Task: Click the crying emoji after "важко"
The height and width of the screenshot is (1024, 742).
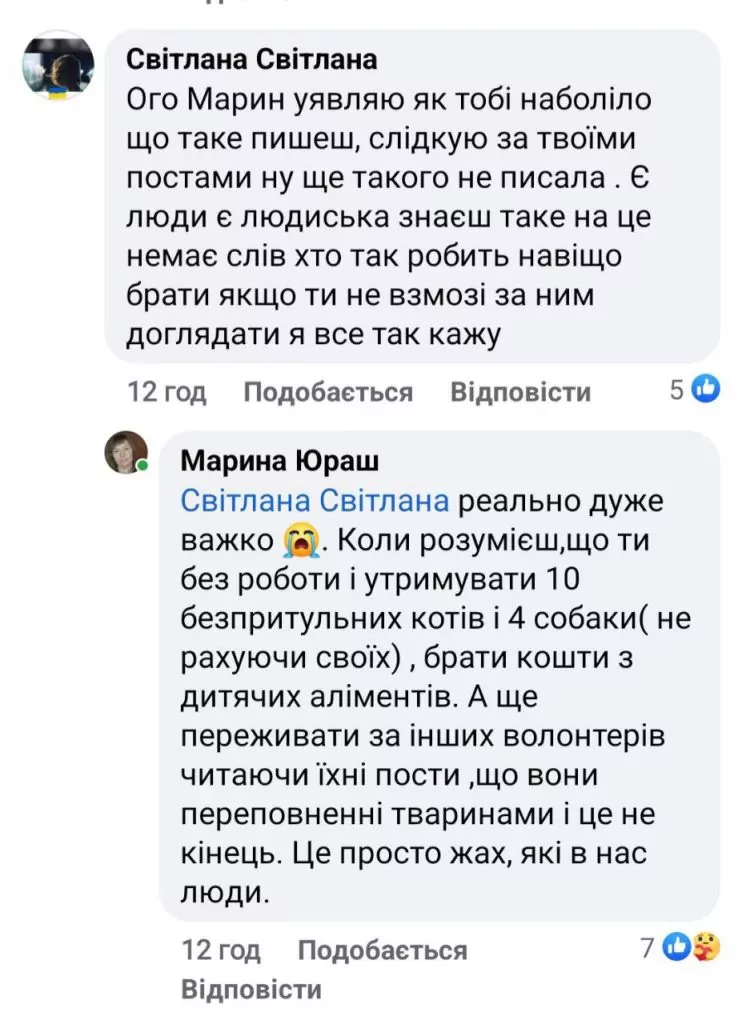Action: (x=300, y=541)
